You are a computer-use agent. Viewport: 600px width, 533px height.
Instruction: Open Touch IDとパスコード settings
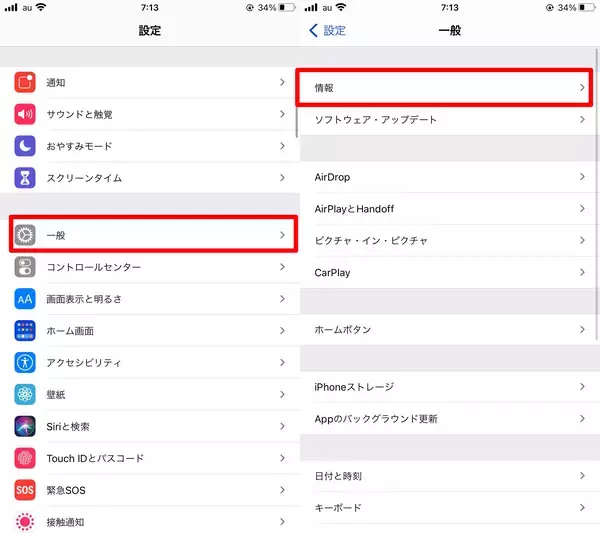pyautogui.click(x=150, y=458)
